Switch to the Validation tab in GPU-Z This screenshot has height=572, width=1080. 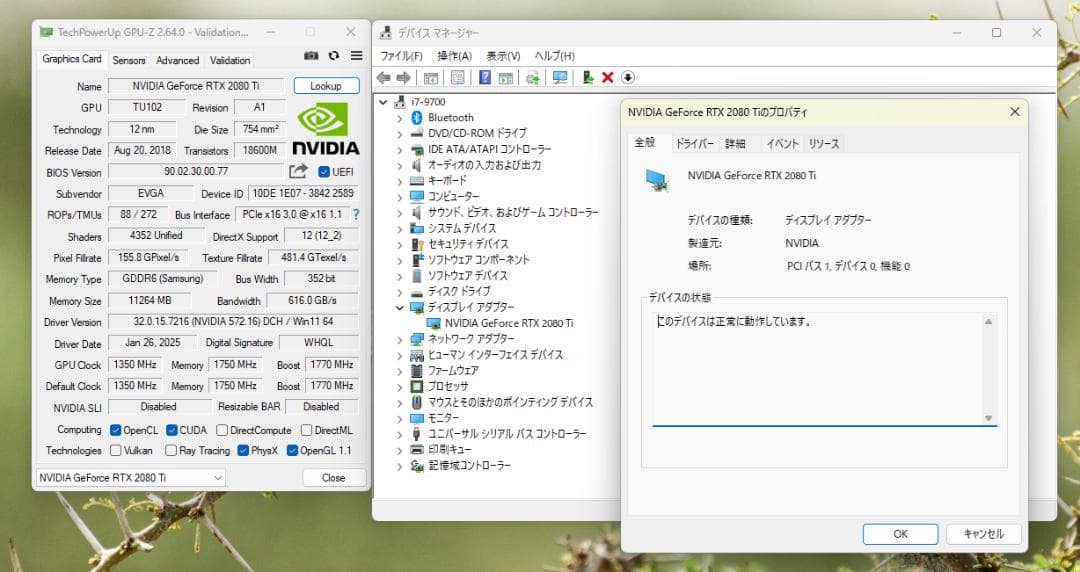230,60
